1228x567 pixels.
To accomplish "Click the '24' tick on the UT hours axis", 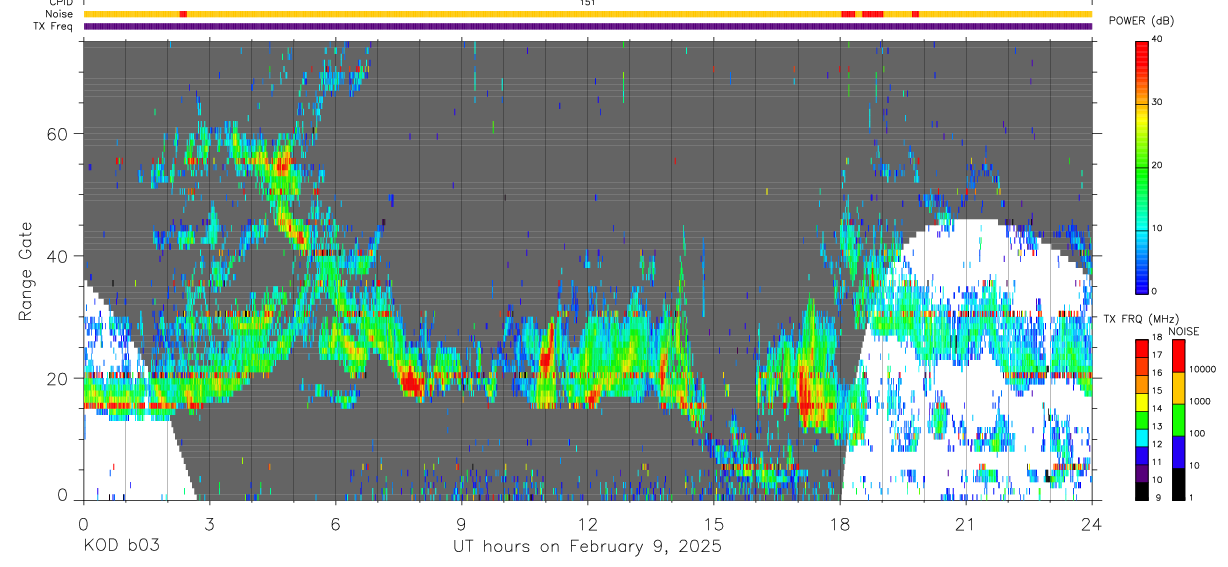I will pyautogui.click(x=1092, y=525).
